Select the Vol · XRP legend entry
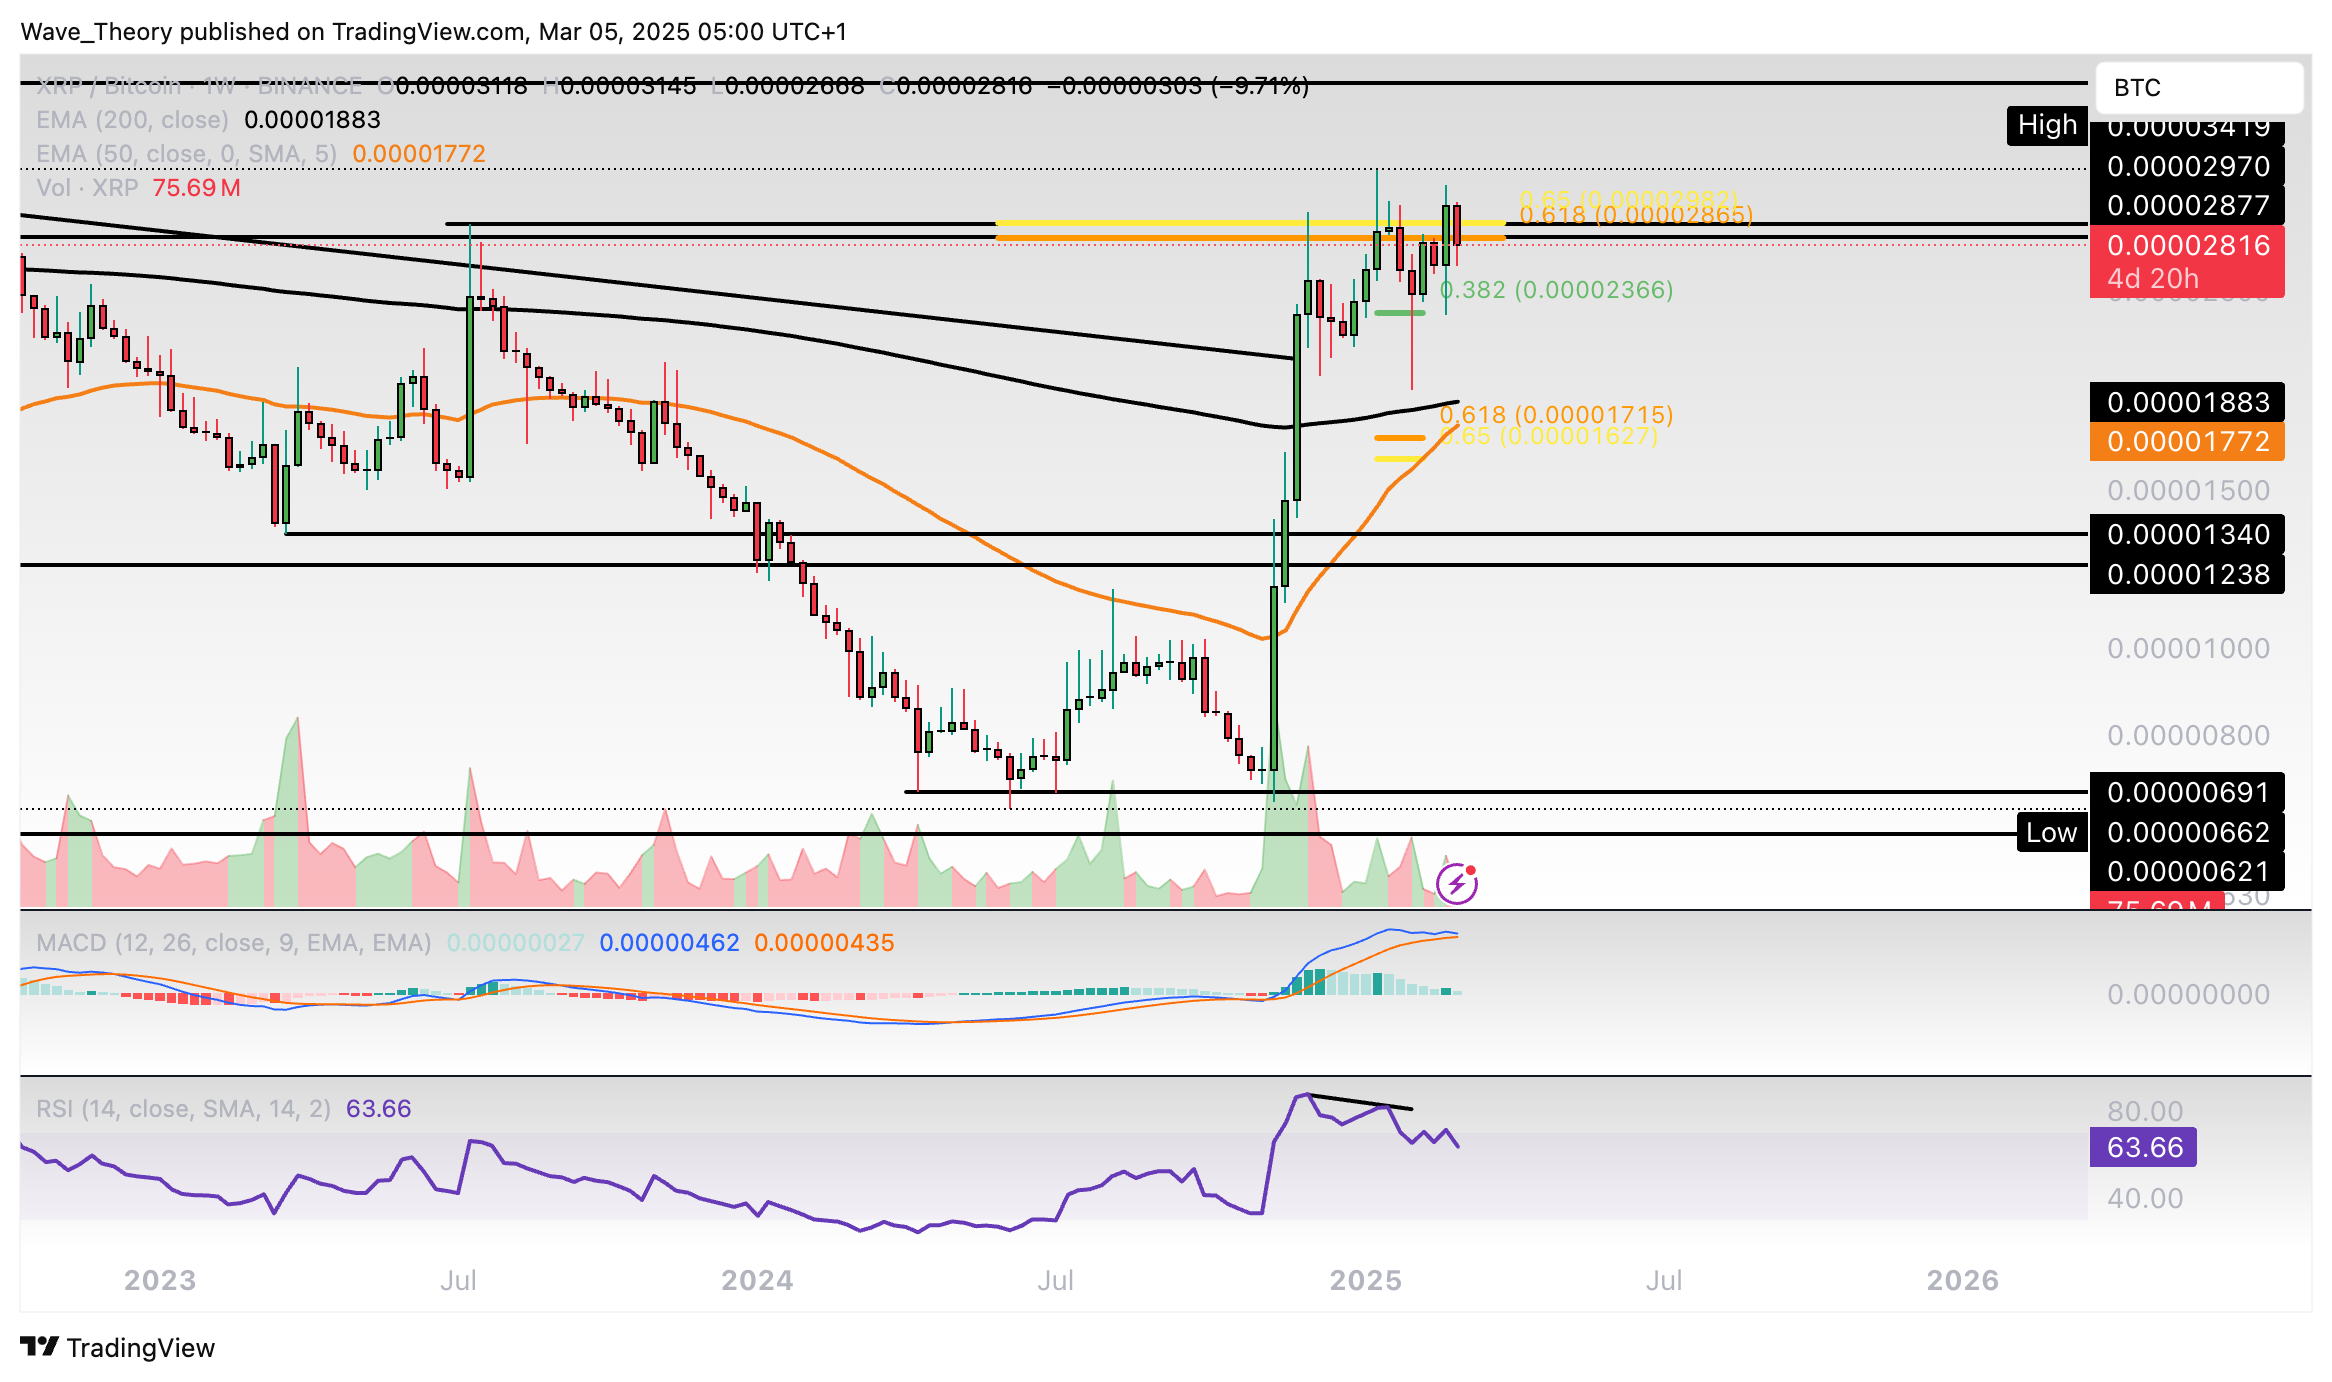Viewport: 2332px width, 1382px height. point(88,188)
